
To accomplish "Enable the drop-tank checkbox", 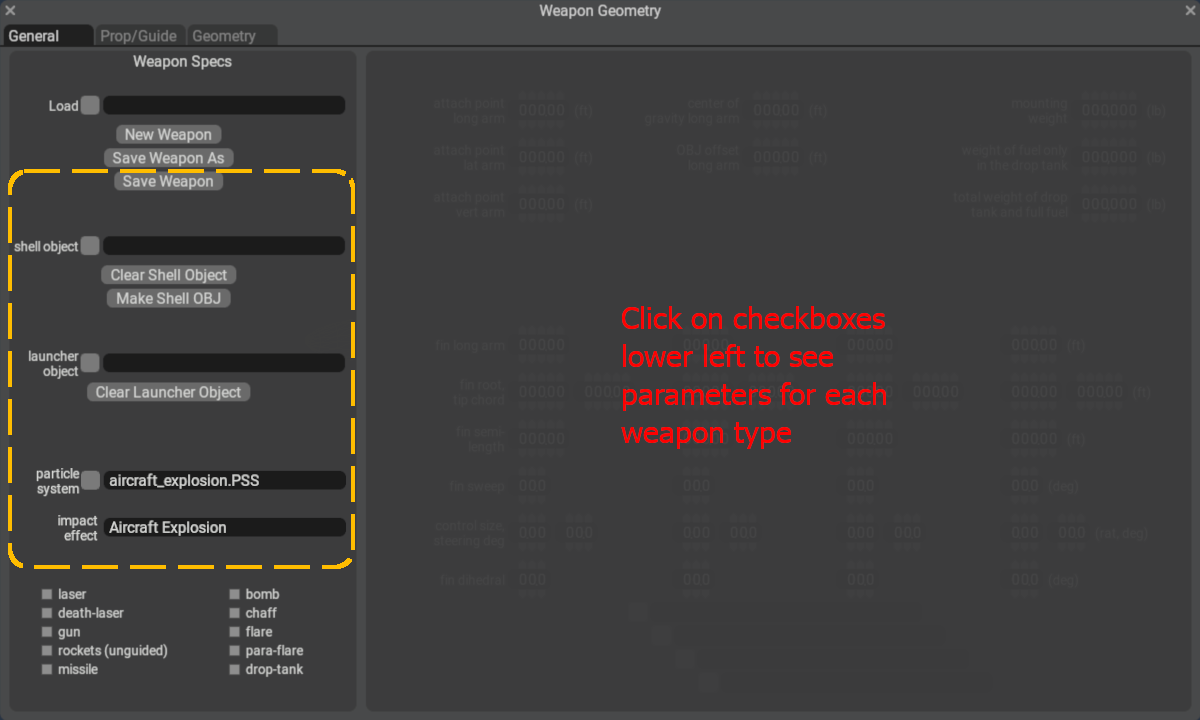I will pos(235,670).
